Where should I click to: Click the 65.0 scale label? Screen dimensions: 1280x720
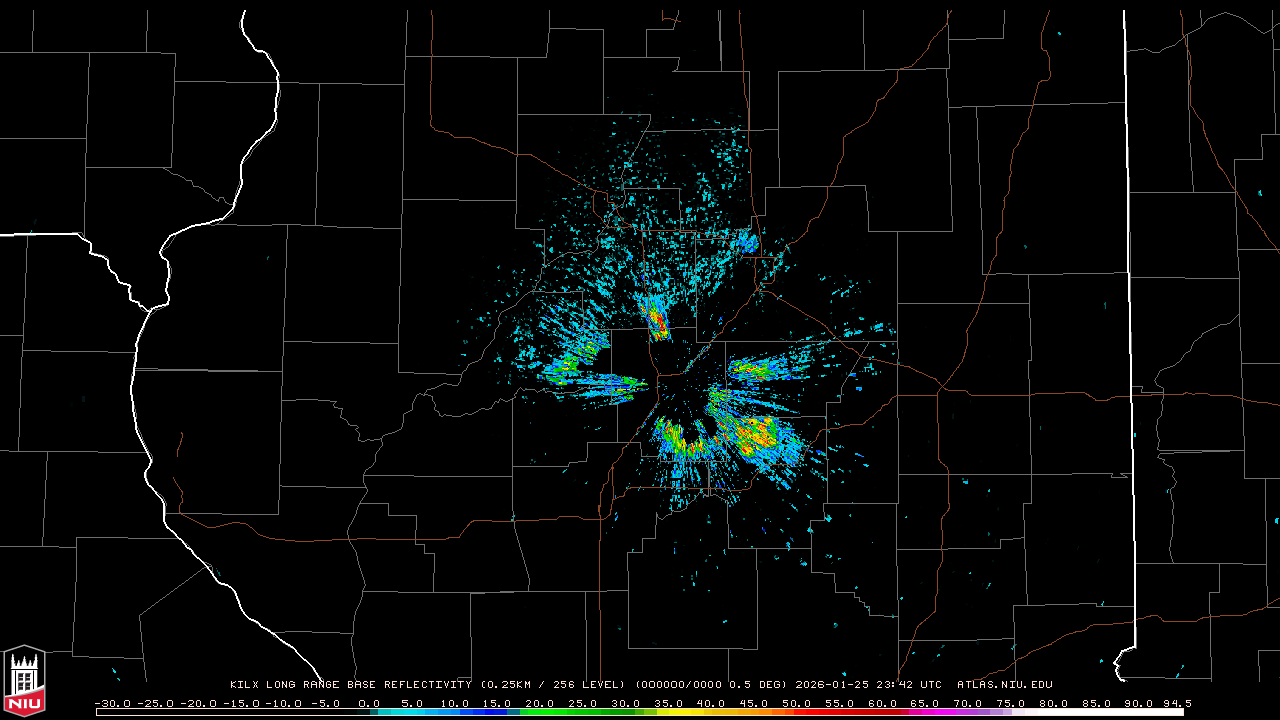[927, 703]
